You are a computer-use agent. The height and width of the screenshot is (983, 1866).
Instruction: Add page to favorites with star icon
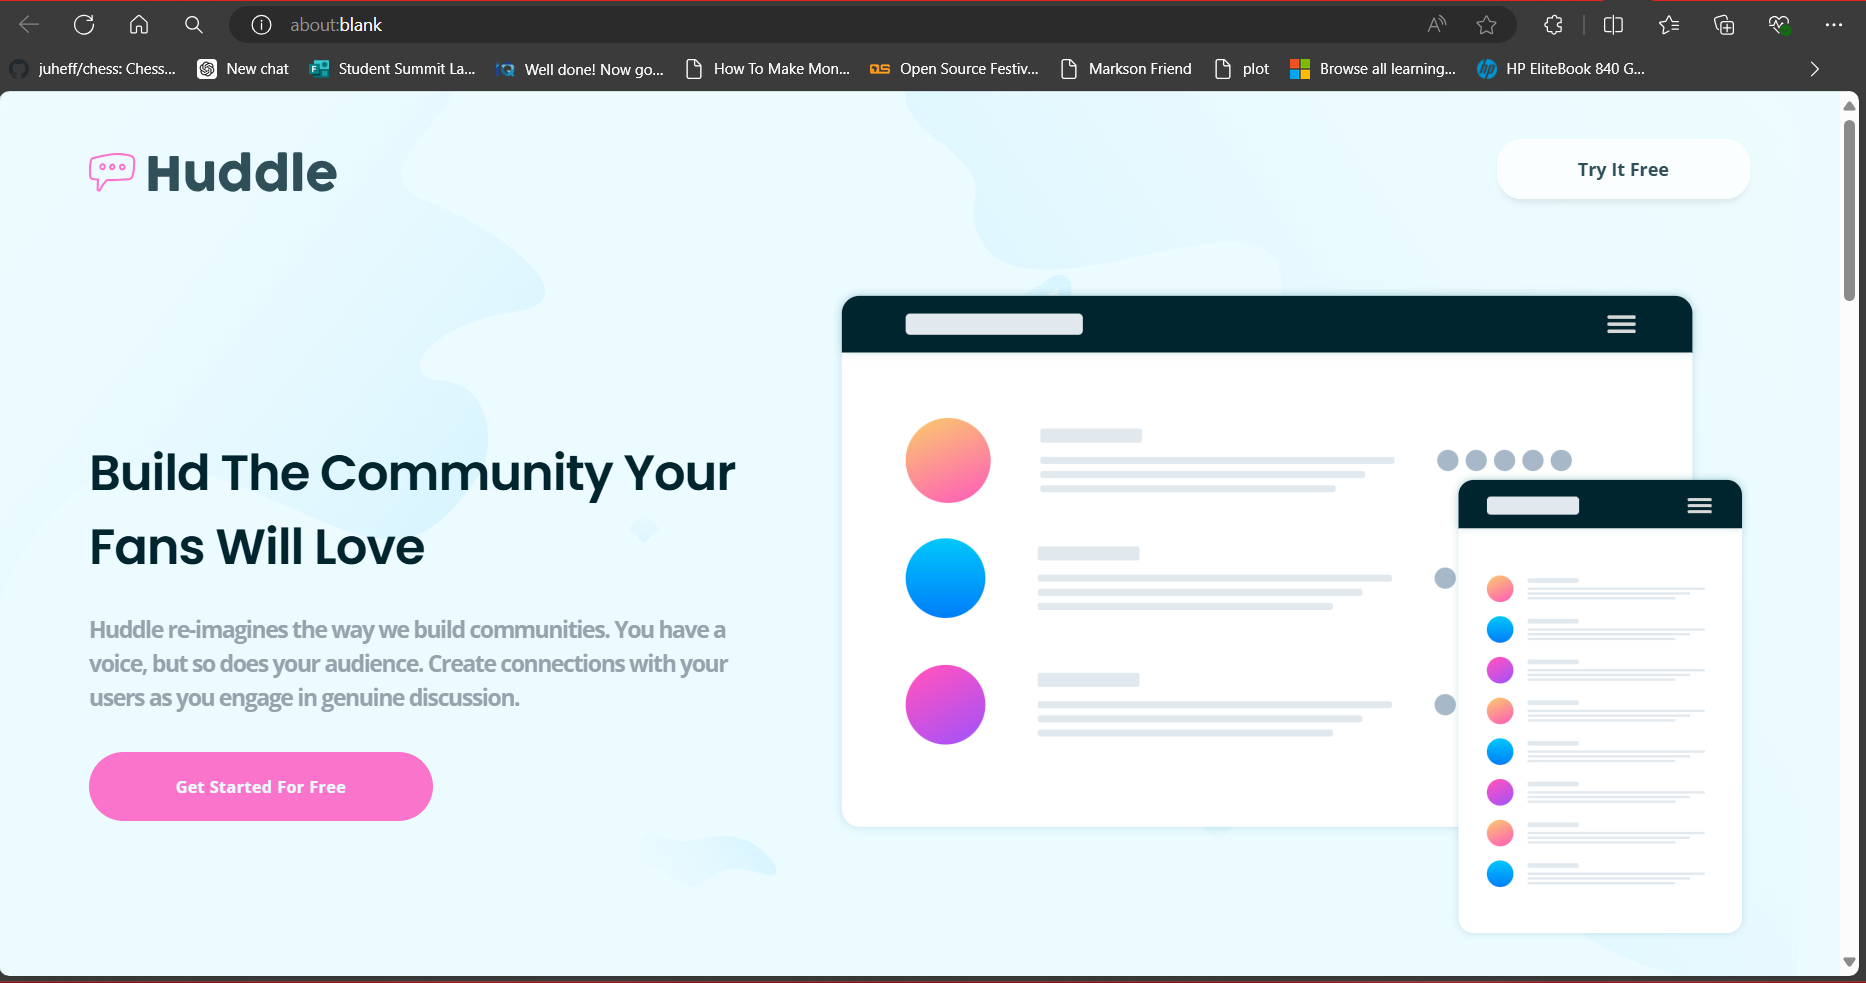click(1487, 25)
